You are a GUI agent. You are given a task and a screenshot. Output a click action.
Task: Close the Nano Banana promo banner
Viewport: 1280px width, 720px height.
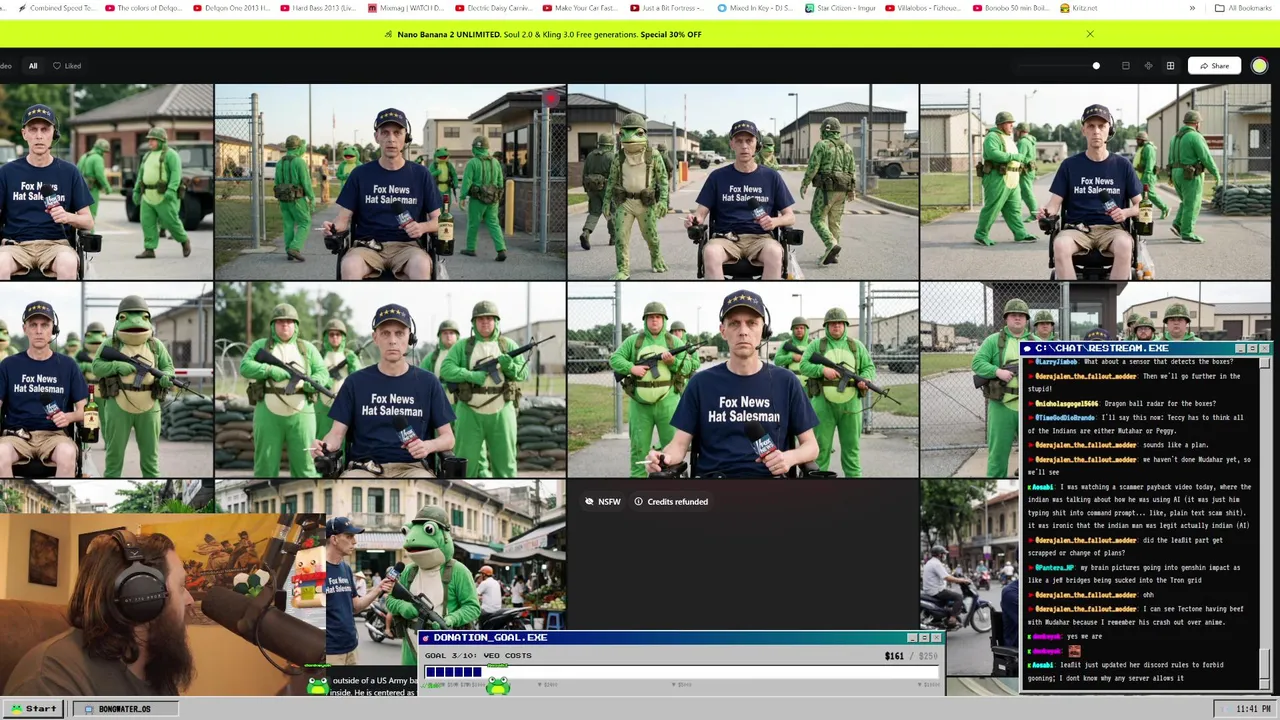pyautogui.click(x=1090, y=34)
